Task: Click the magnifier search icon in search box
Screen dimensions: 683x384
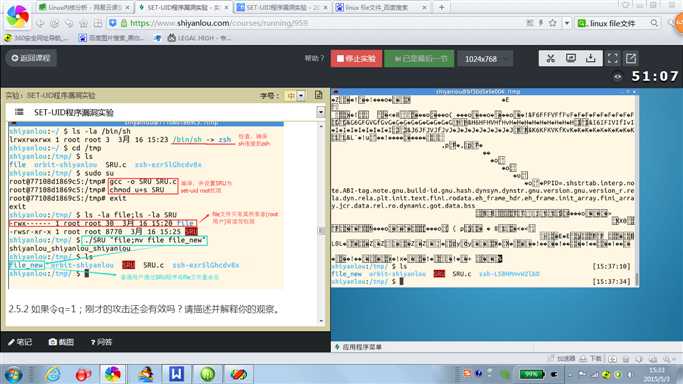Action: point(654,23)
